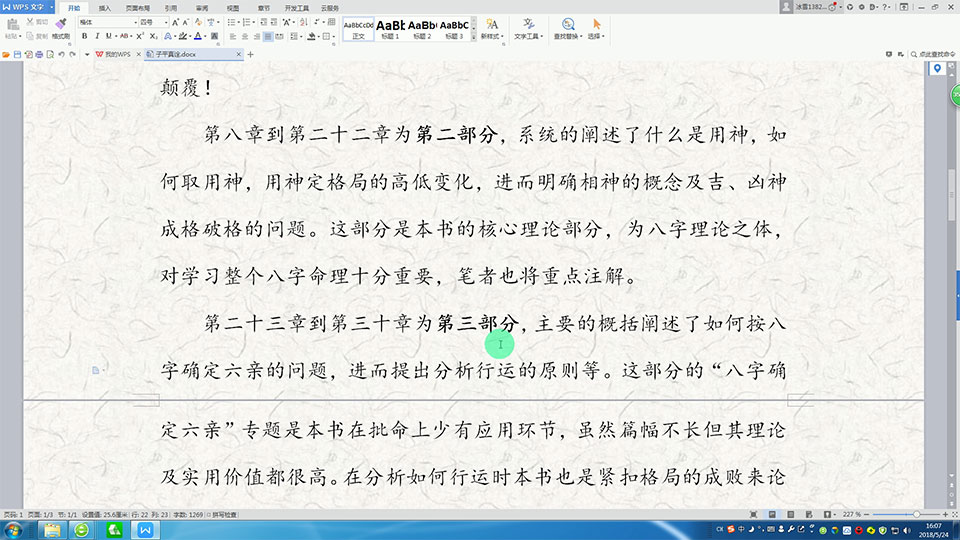The image size is (960, 540).
Task: Right-align text in the paragraph group
Action: (257, 36)
